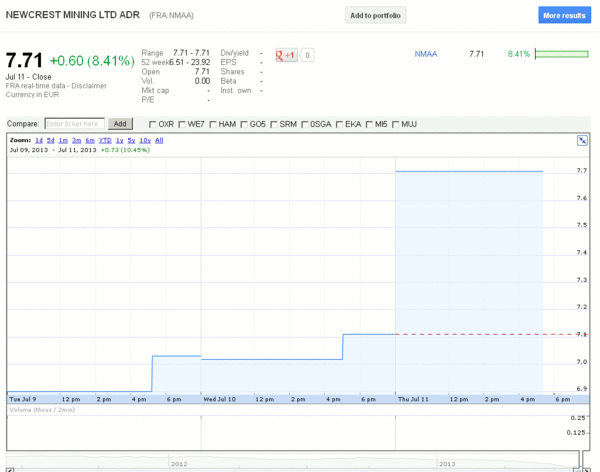Click the Jul 09, 2013 start date field

[29, 150]
